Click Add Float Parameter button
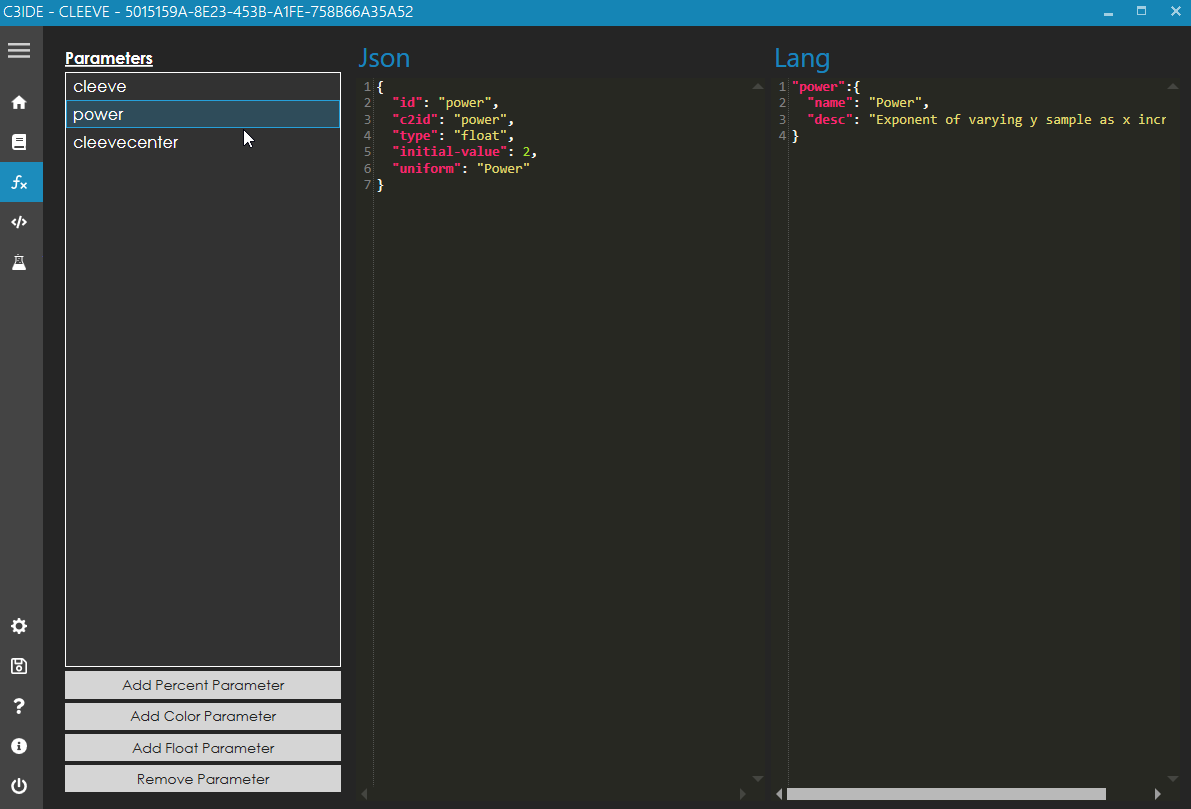The width and height of the screenshot is (1191, 809). [203, 748]
